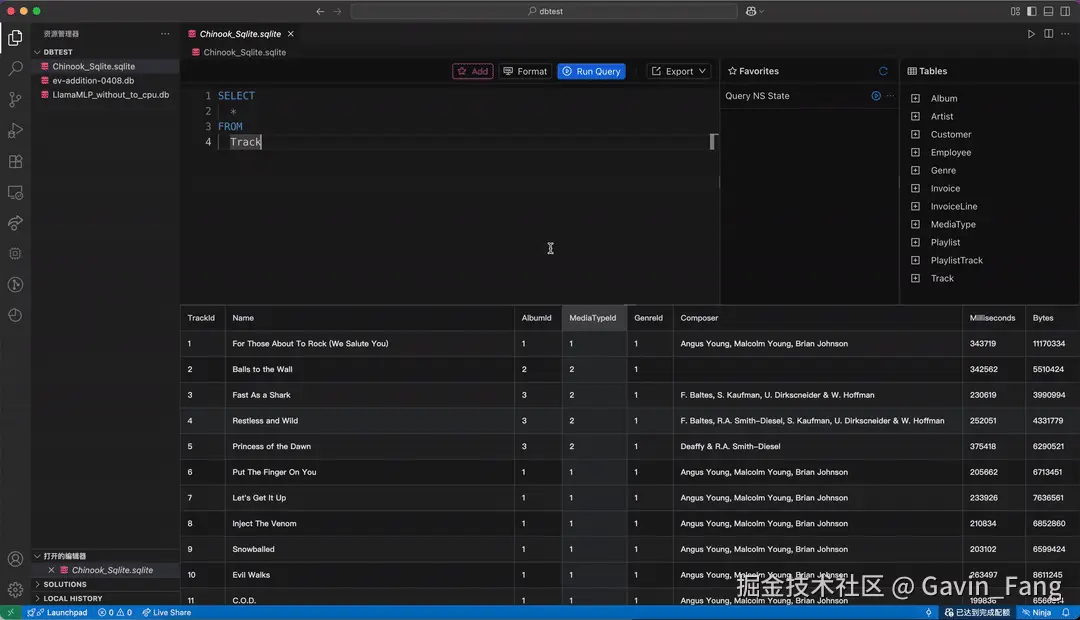Expand the PlaylistTrack table
This screenshot has height=620, width=1080.
(x=915, y=260)
